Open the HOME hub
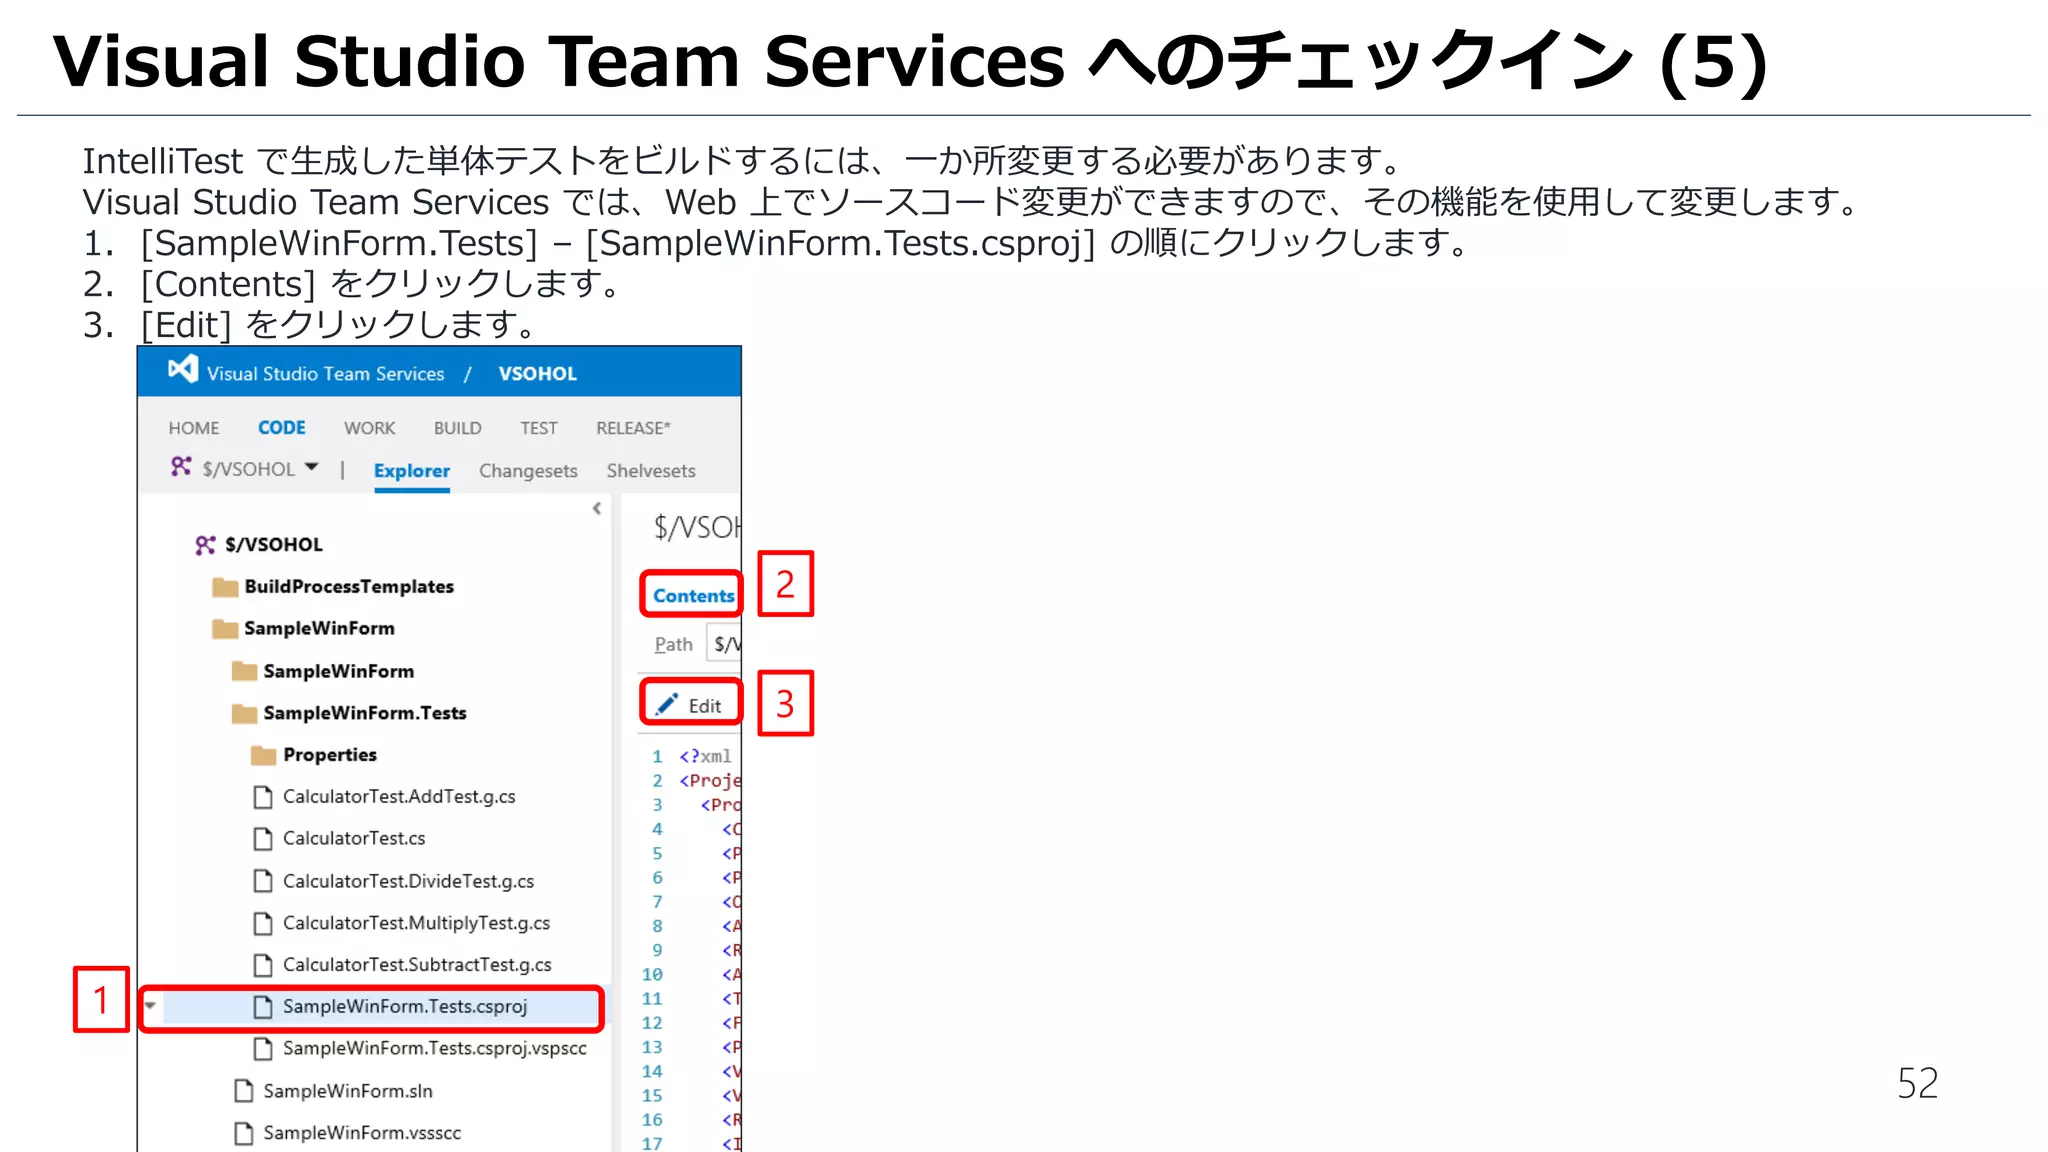 194,428
